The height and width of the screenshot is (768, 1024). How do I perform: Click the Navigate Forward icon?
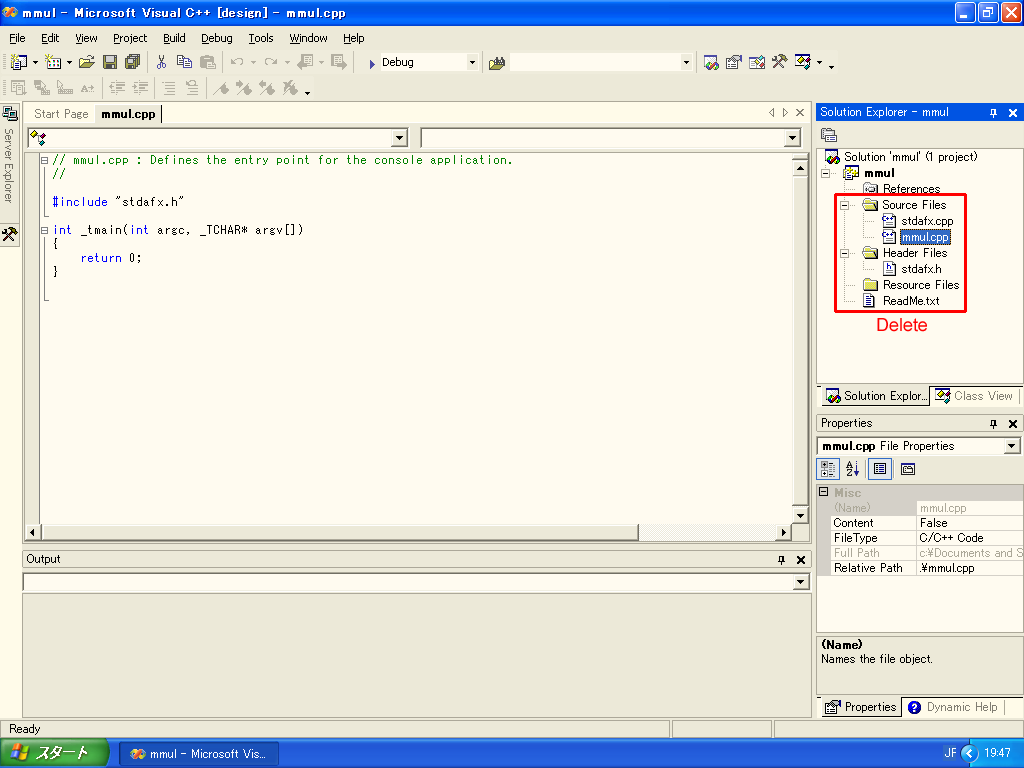(x=338, y=63)
